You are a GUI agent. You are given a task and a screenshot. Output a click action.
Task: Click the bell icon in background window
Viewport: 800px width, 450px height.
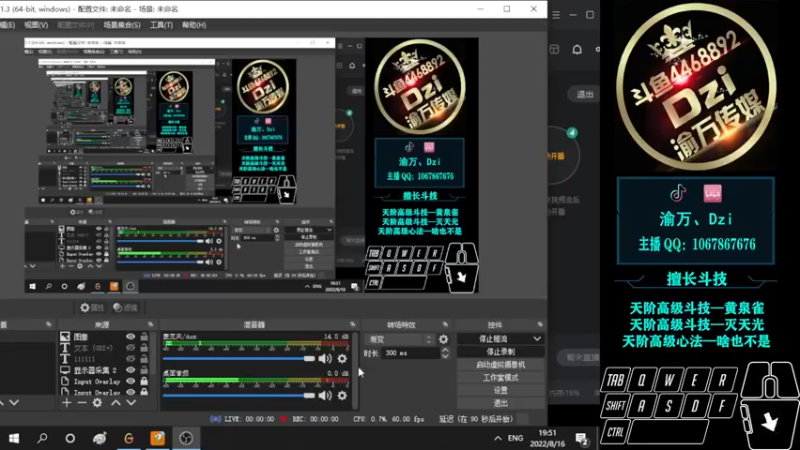click(577, 49)
